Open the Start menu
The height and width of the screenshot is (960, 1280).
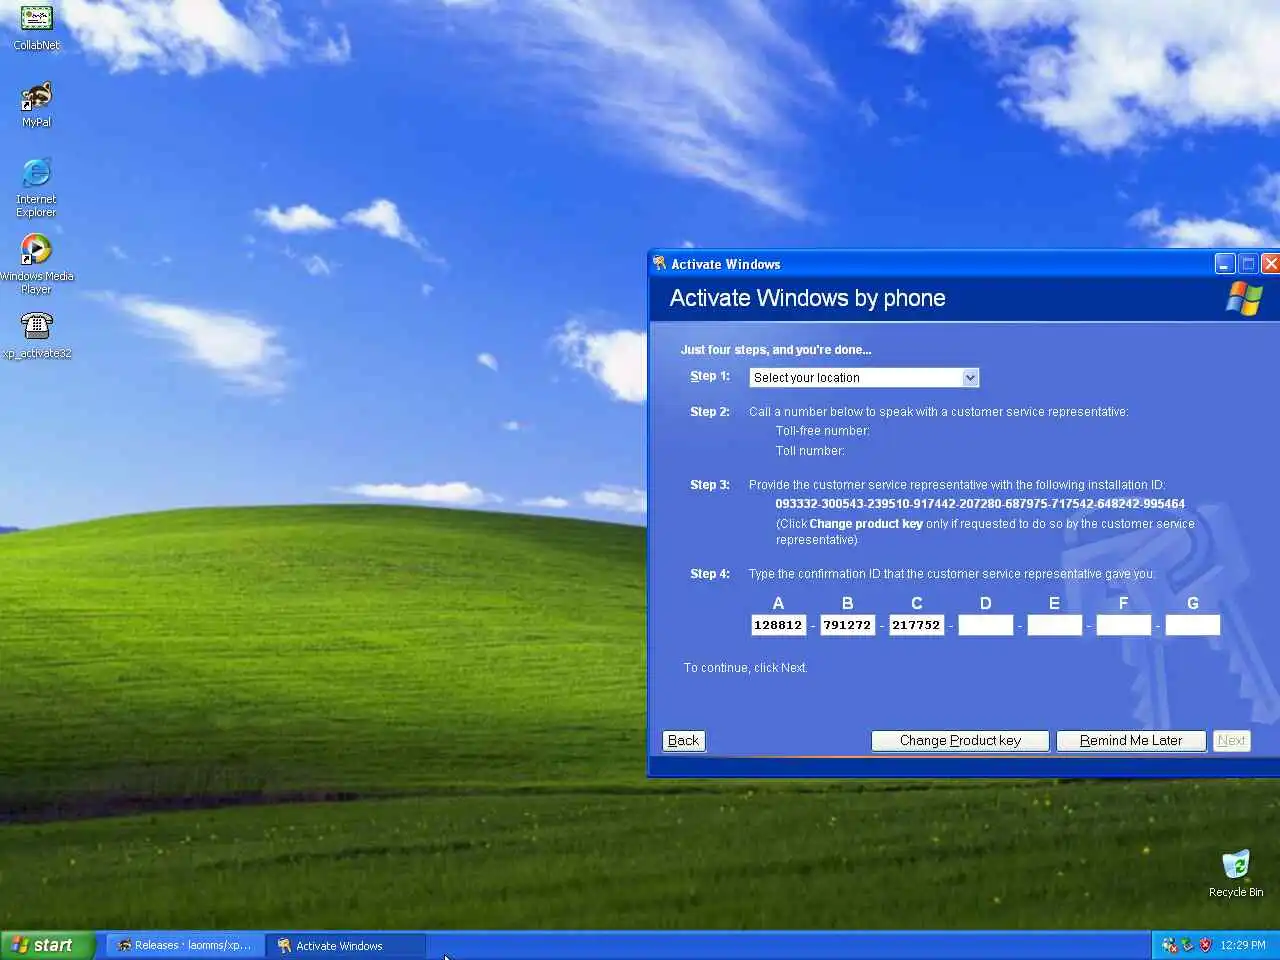(47, 945)
